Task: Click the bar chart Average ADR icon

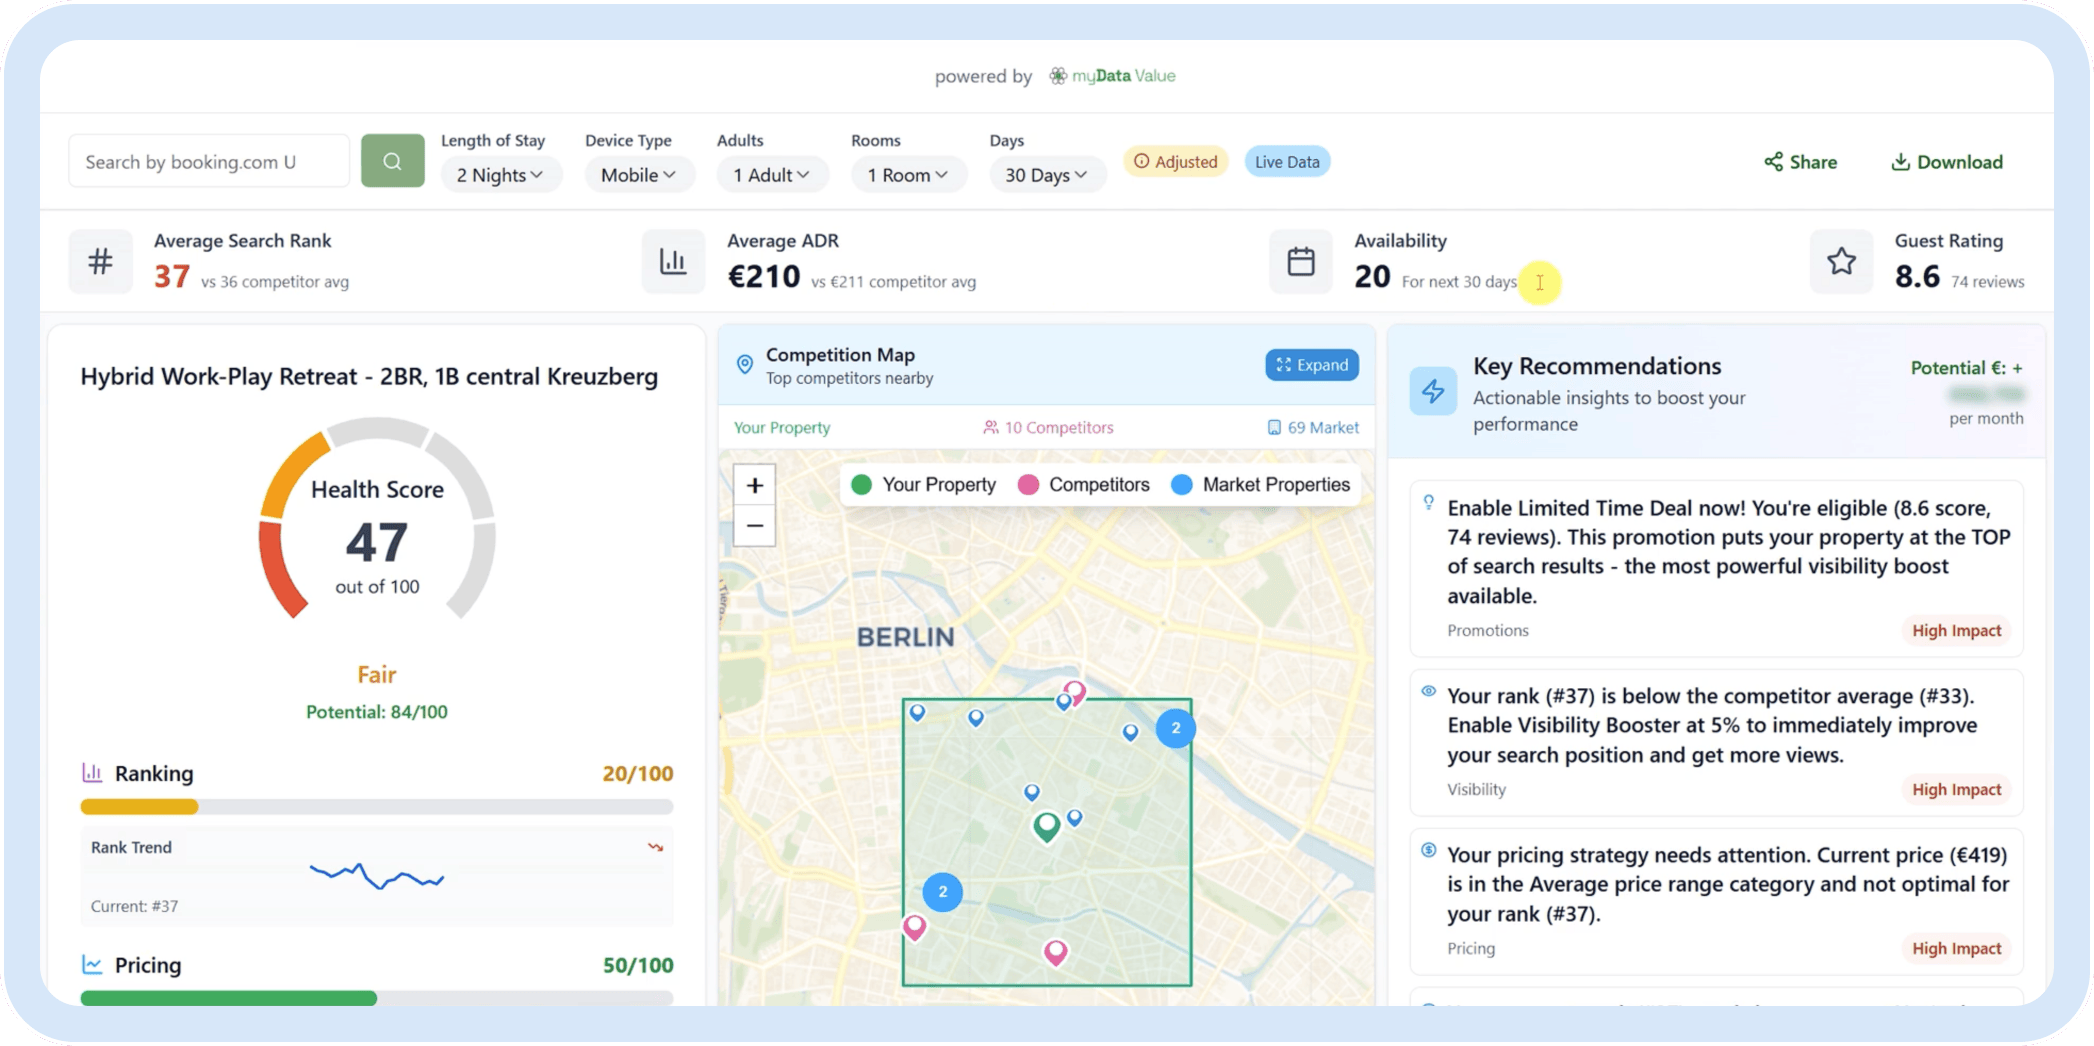Action: pyautogui.click(x=673, y=262)
